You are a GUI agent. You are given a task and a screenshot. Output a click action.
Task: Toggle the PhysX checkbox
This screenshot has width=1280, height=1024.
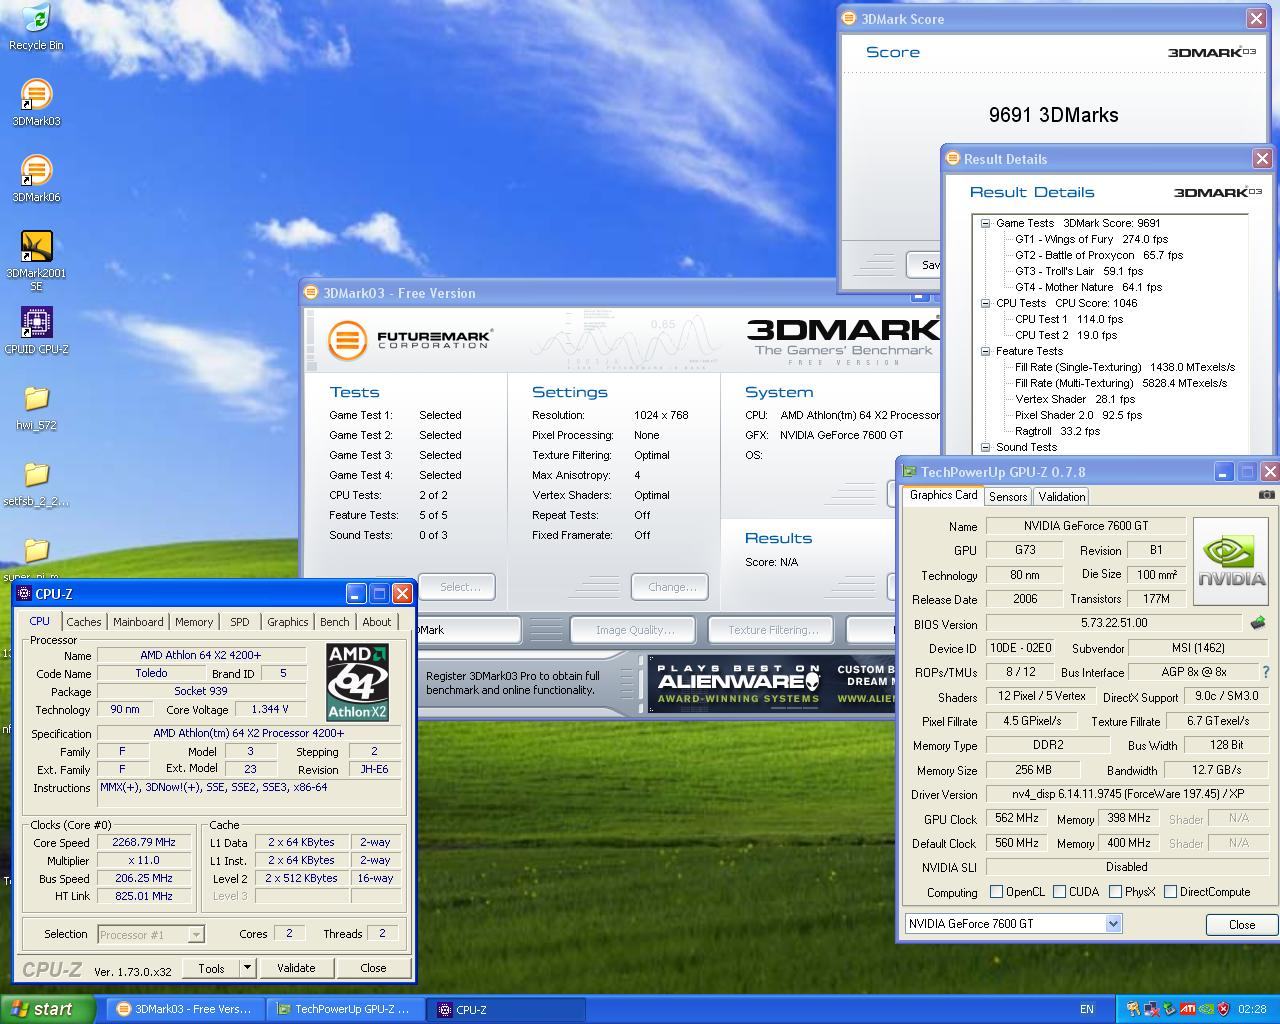[1115, 891]
